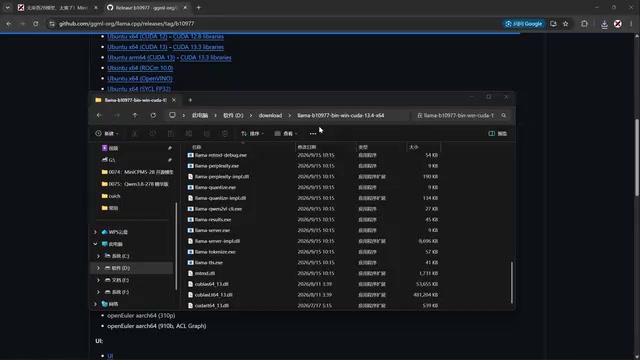The width and height of the screenshot is (640, 360).
Task: Open the browser three-dot menu
Action: tap(631, 24)
